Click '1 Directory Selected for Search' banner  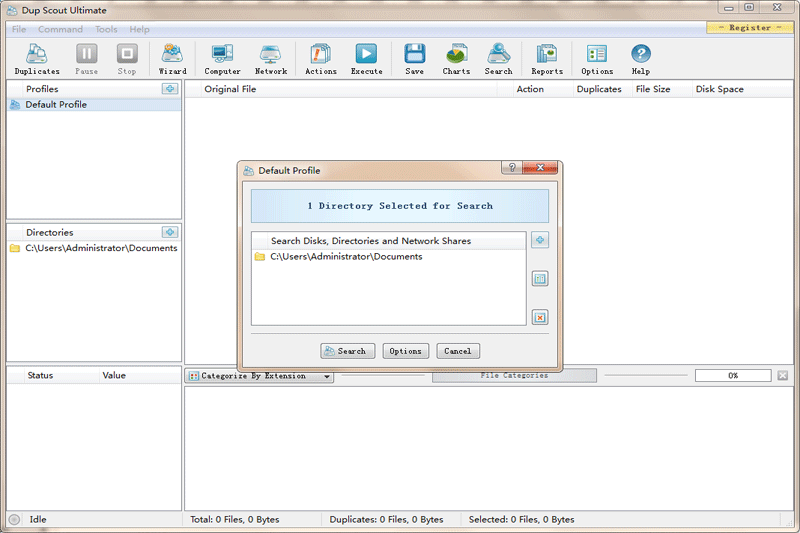400,206
